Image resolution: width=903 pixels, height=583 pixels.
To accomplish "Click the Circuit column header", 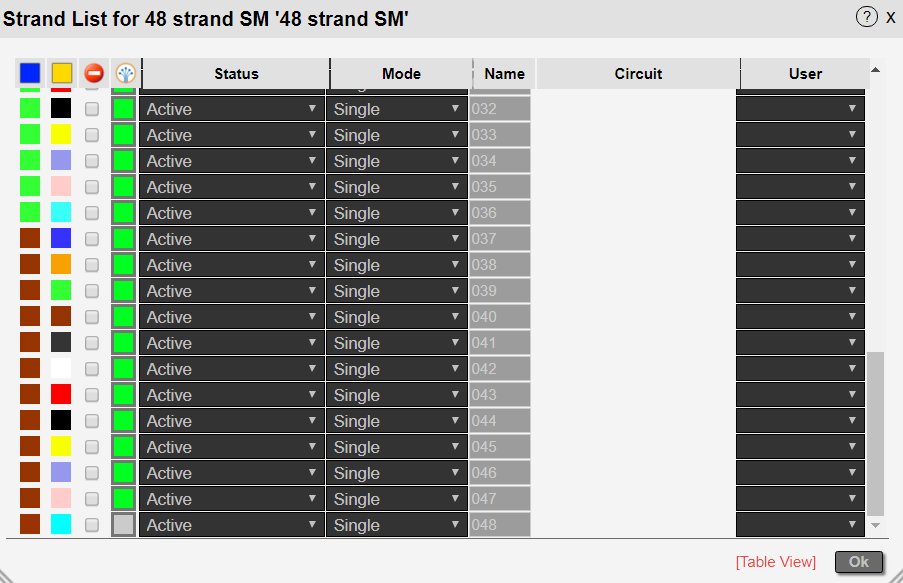I will (x=638, y=74).
